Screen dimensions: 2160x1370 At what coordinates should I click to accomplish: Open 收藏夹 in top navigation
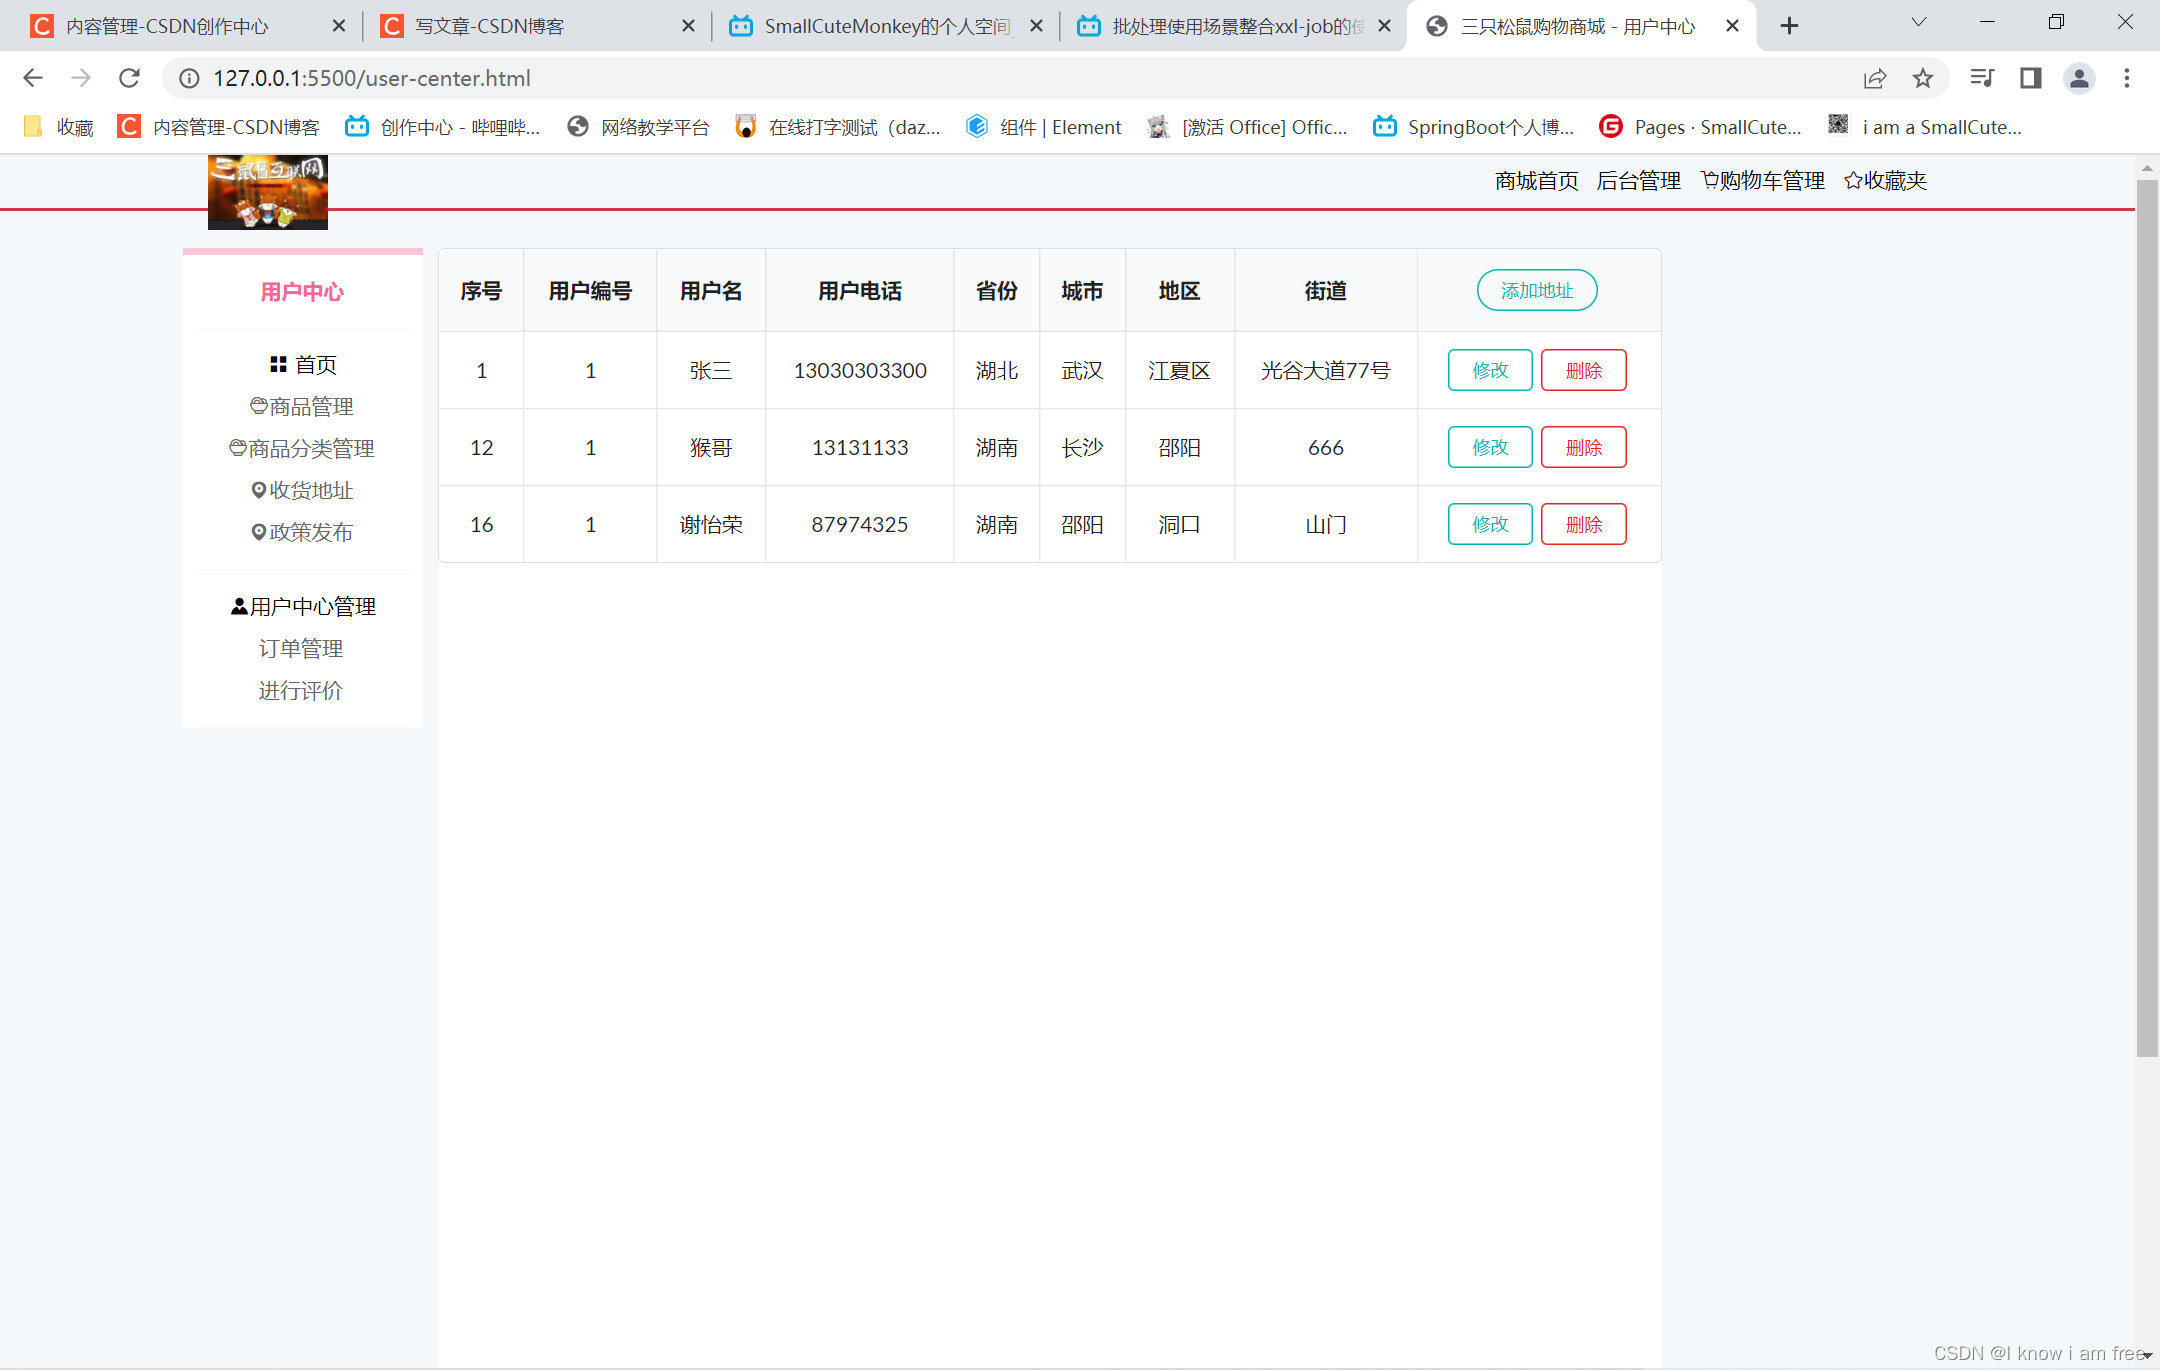pos(1885,181)
